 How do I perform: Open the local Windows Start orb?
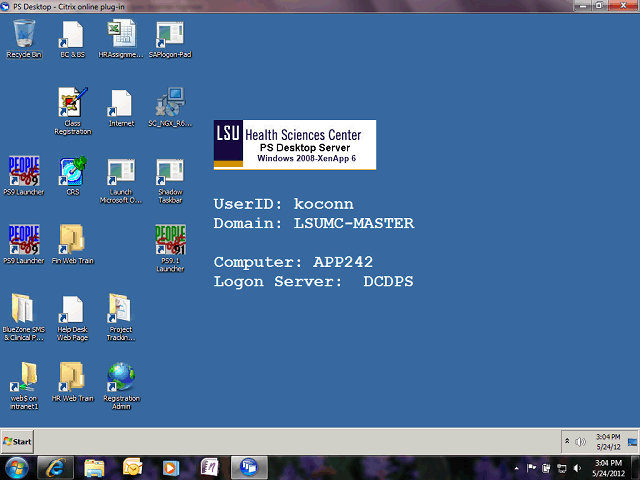(x=14, y=468)
